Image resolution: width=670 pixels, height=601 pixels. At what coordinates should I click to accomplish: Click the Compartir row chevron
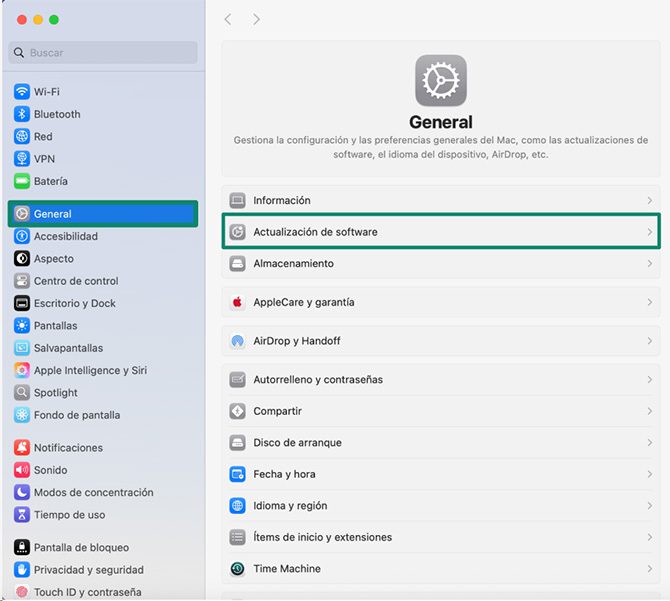tap(649, 411)
